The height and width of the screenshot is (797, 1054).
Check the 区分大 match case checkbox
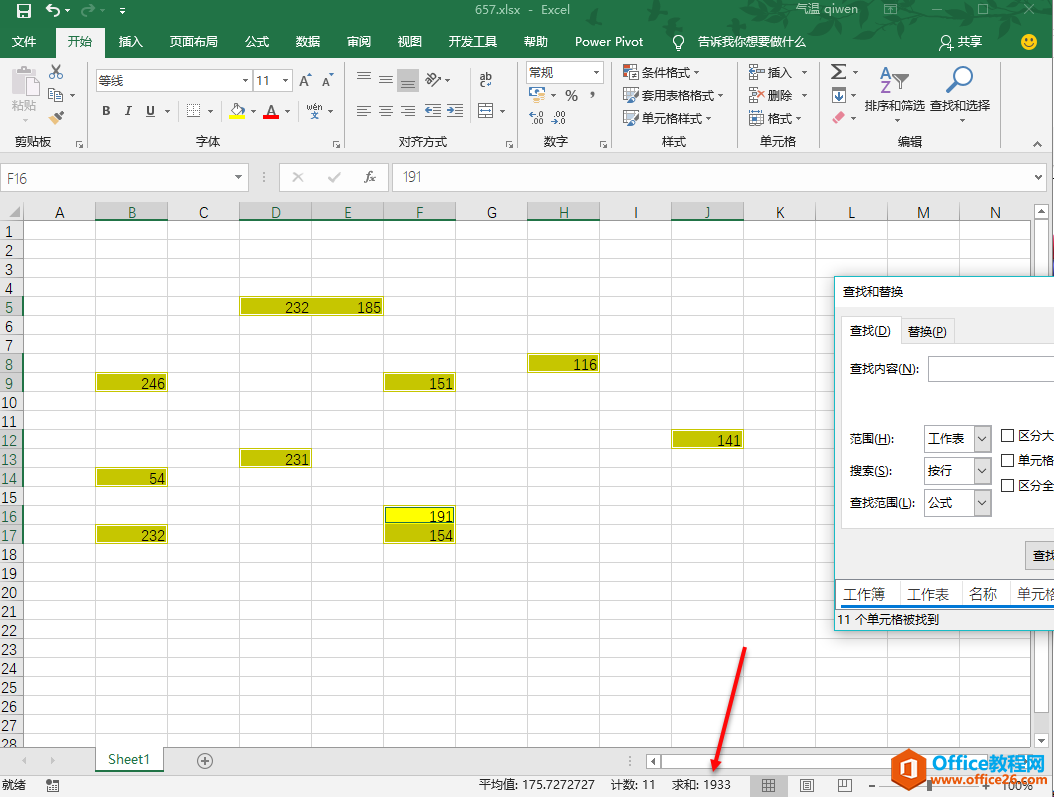click(1008, 435)
